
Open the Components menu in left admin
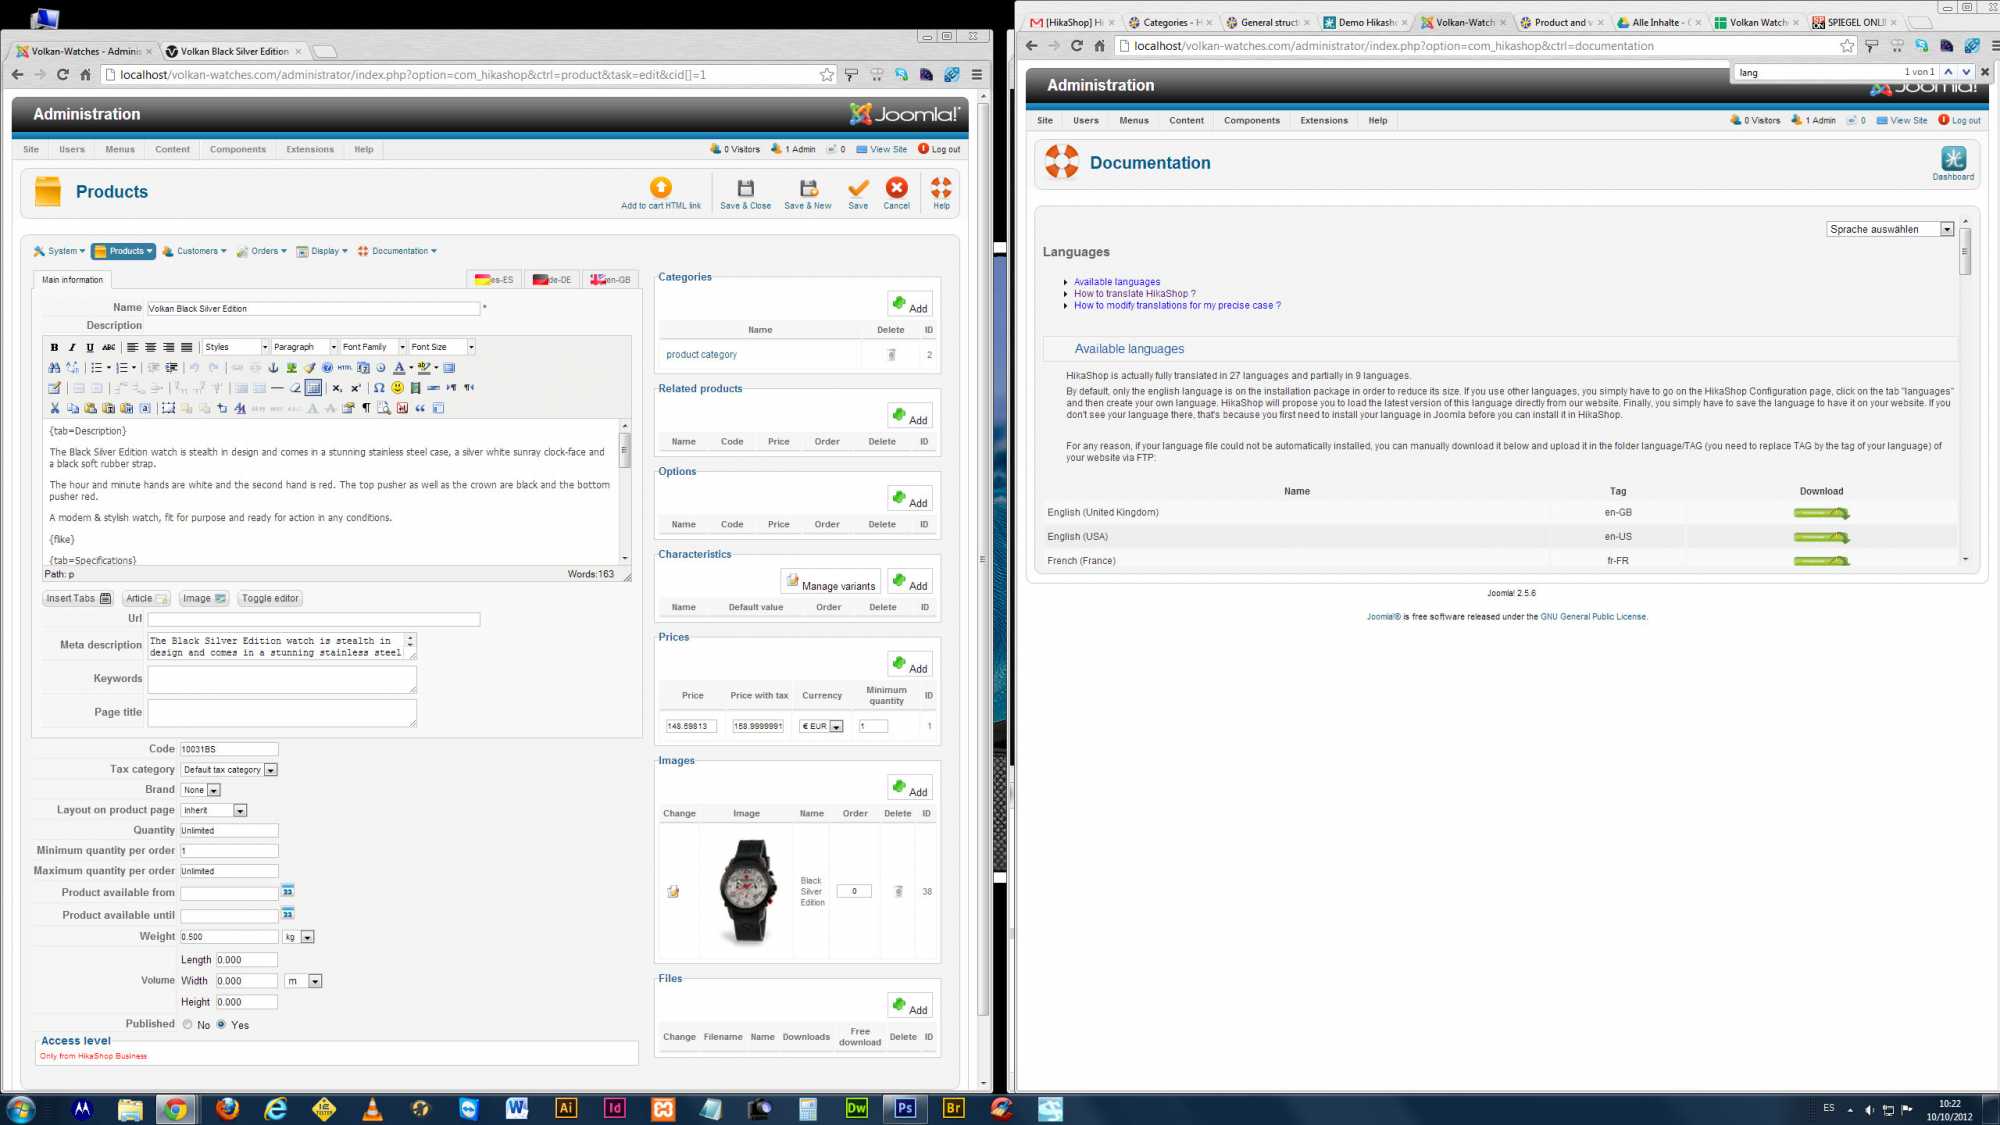pos(237,149)
